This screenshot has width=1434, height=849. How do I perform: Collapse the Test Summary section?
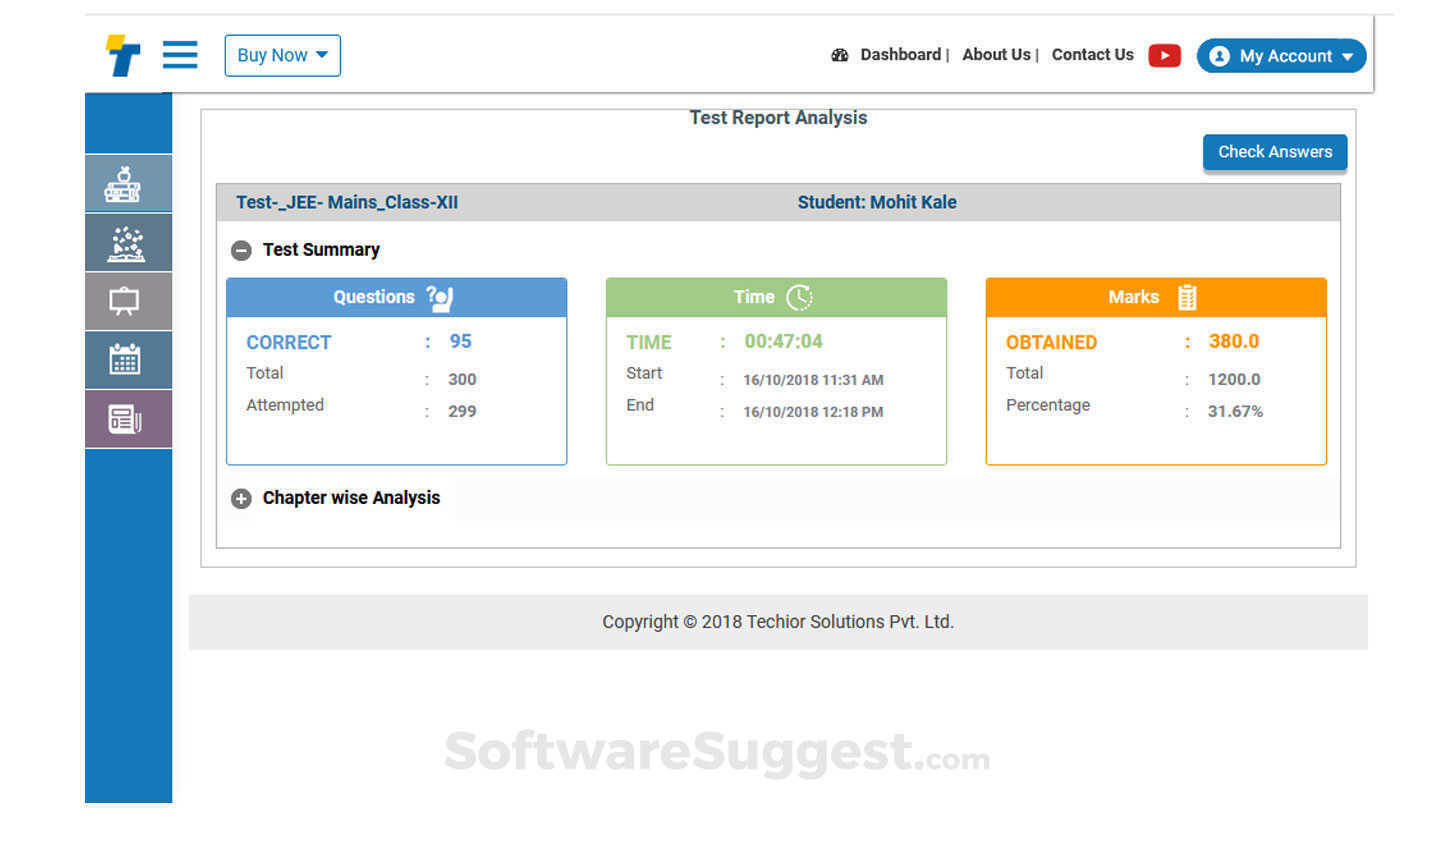coord(241,250)
